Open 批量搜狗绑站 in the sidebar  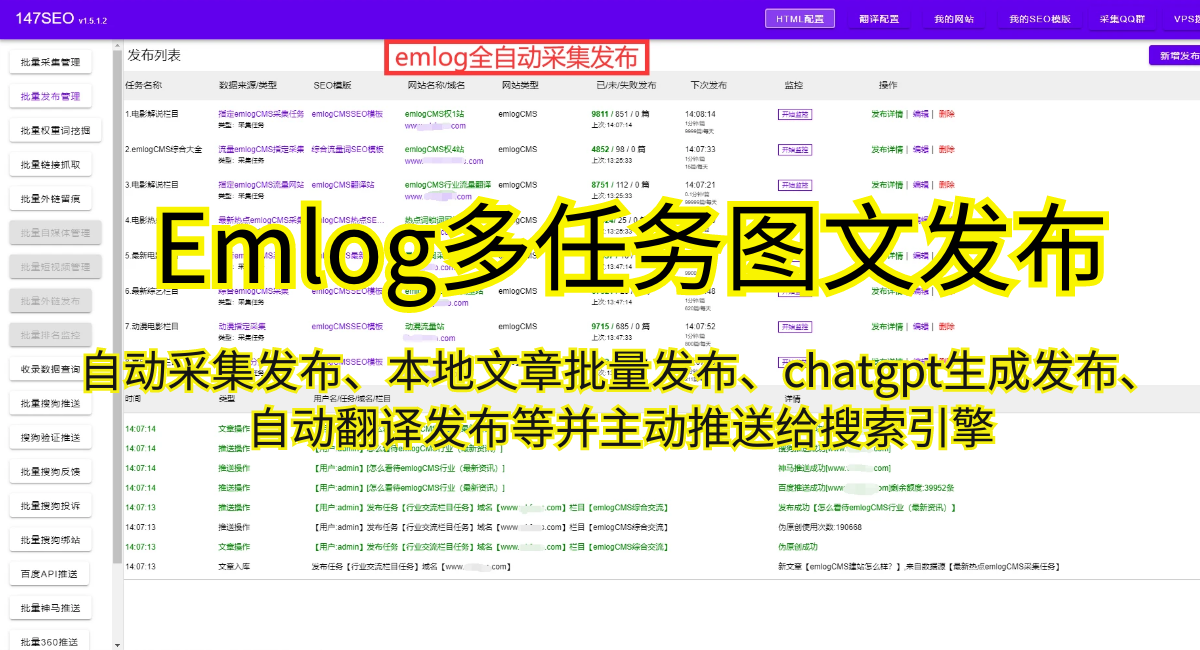(50, 539)
